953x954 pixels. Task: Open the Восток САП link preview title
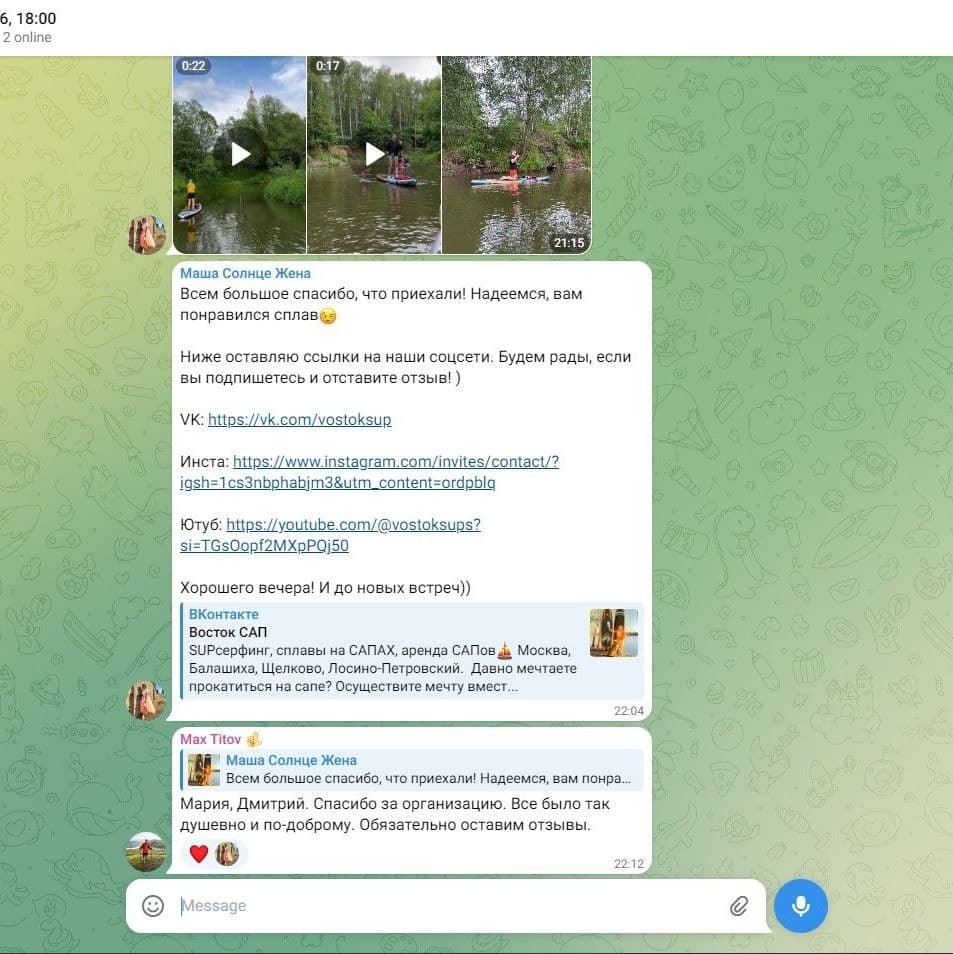pyautogui.click(x=228, y=632)
